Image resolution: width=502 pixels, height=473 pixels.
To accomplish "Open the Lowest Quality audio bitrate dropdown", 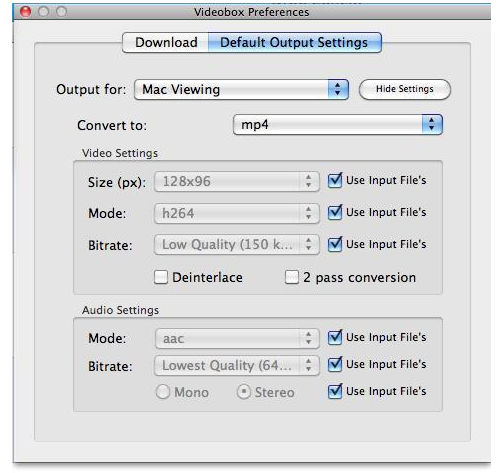I will tap(237, 366).
